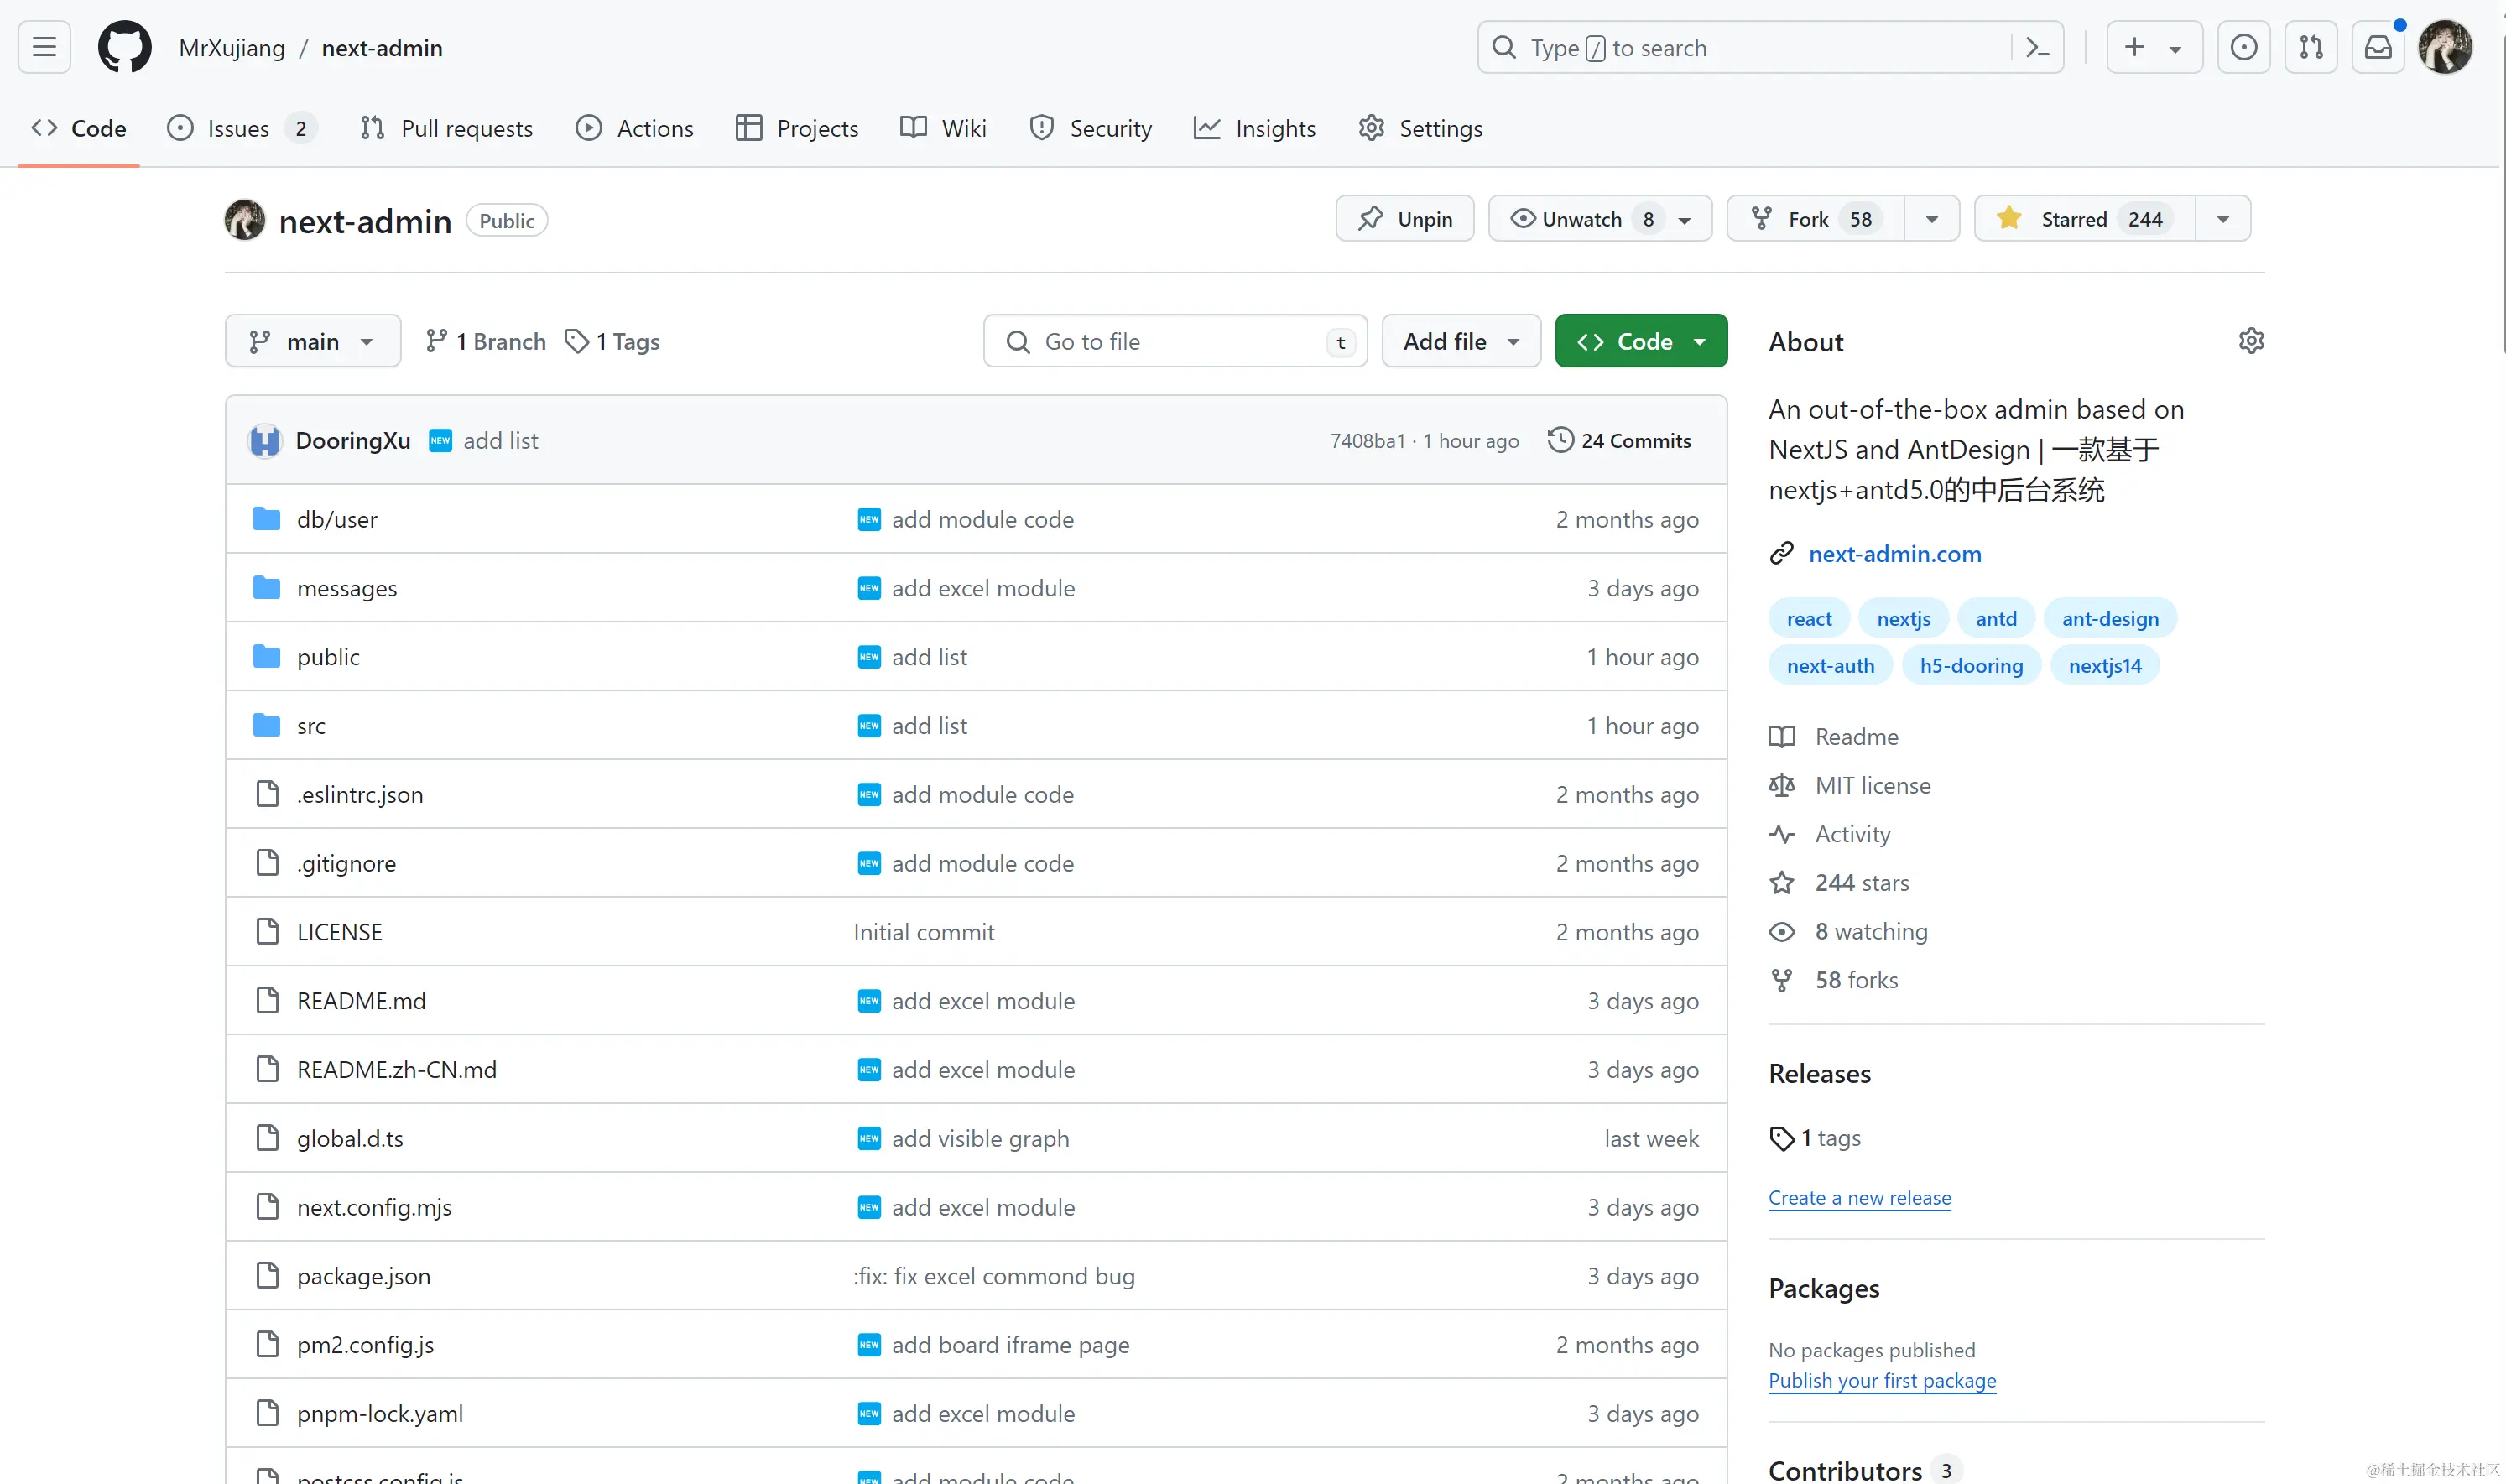Click the src folder icon
2506x1484 pixels.
(267, 725)
